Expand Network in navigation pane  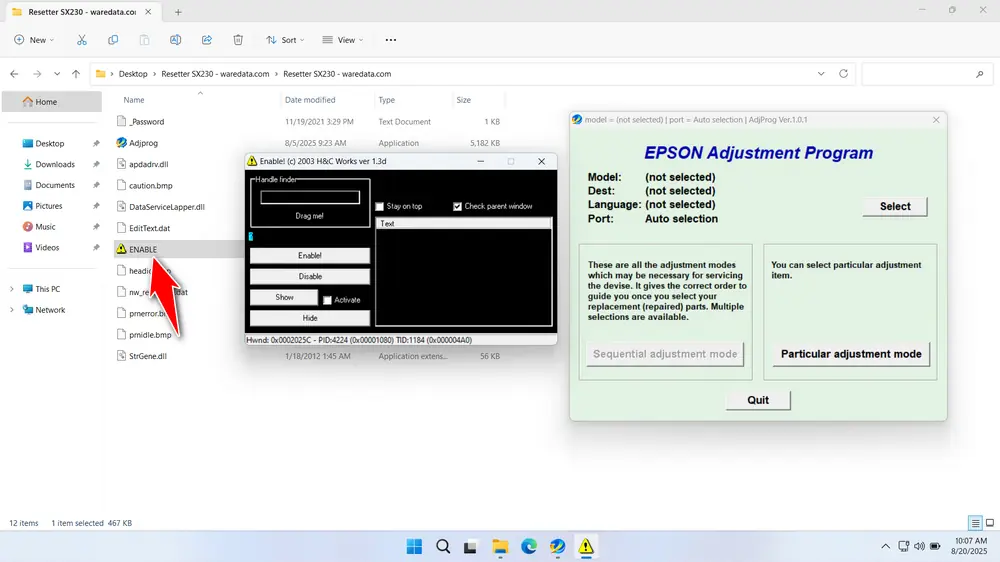coord(11,310)
